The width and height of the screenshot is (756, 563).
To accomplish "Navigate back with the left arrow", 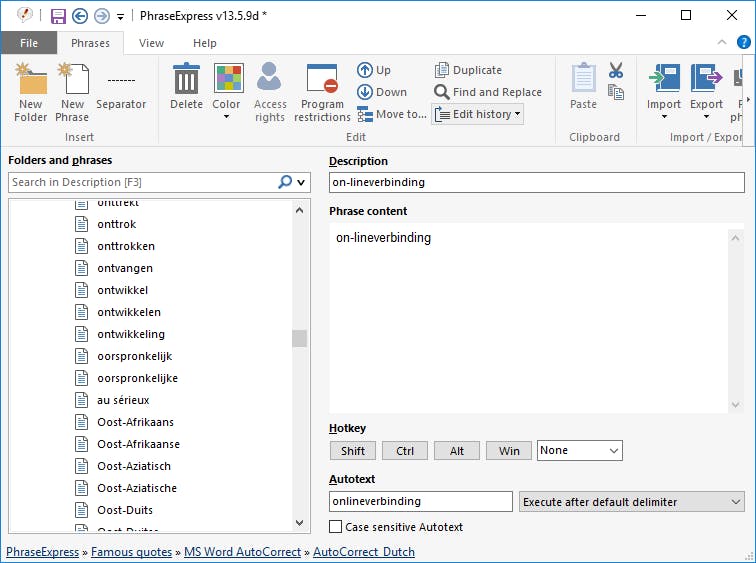I will tap(80, 16).
